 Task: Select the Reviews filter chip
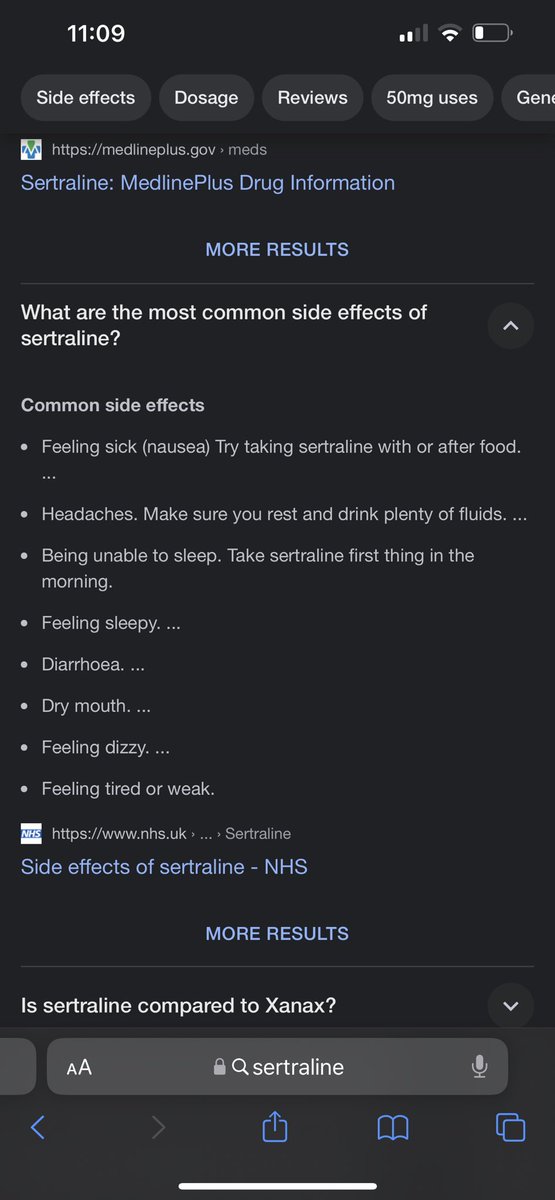click(x=313, y=98)
